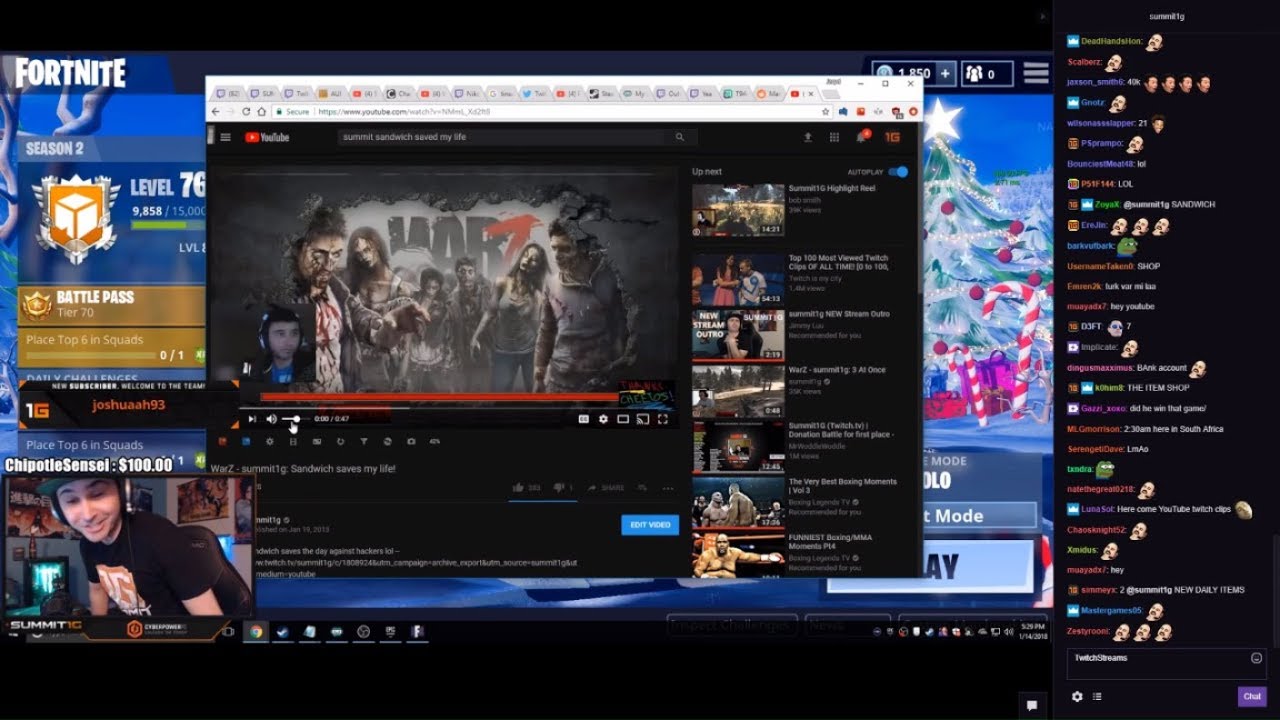Open the video's more actions ellipsis
The width and height of the screenshot is (1280, 720).
(668, 488)
